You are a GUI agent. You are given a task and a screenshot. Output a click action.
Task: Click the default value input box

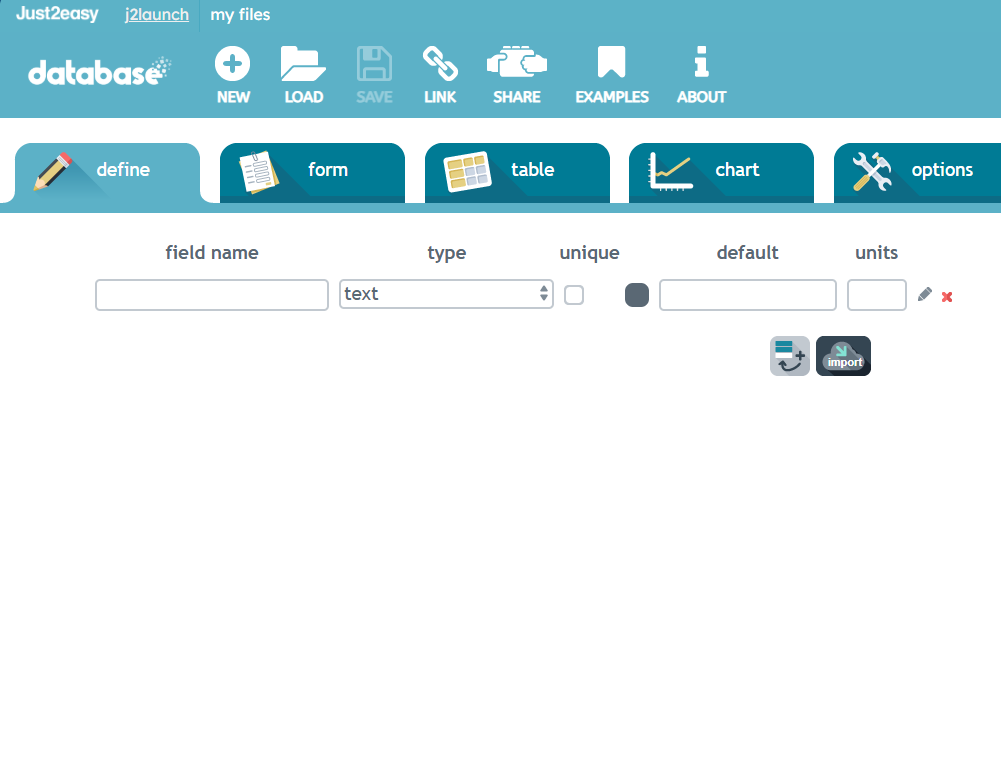coord(748,295)
